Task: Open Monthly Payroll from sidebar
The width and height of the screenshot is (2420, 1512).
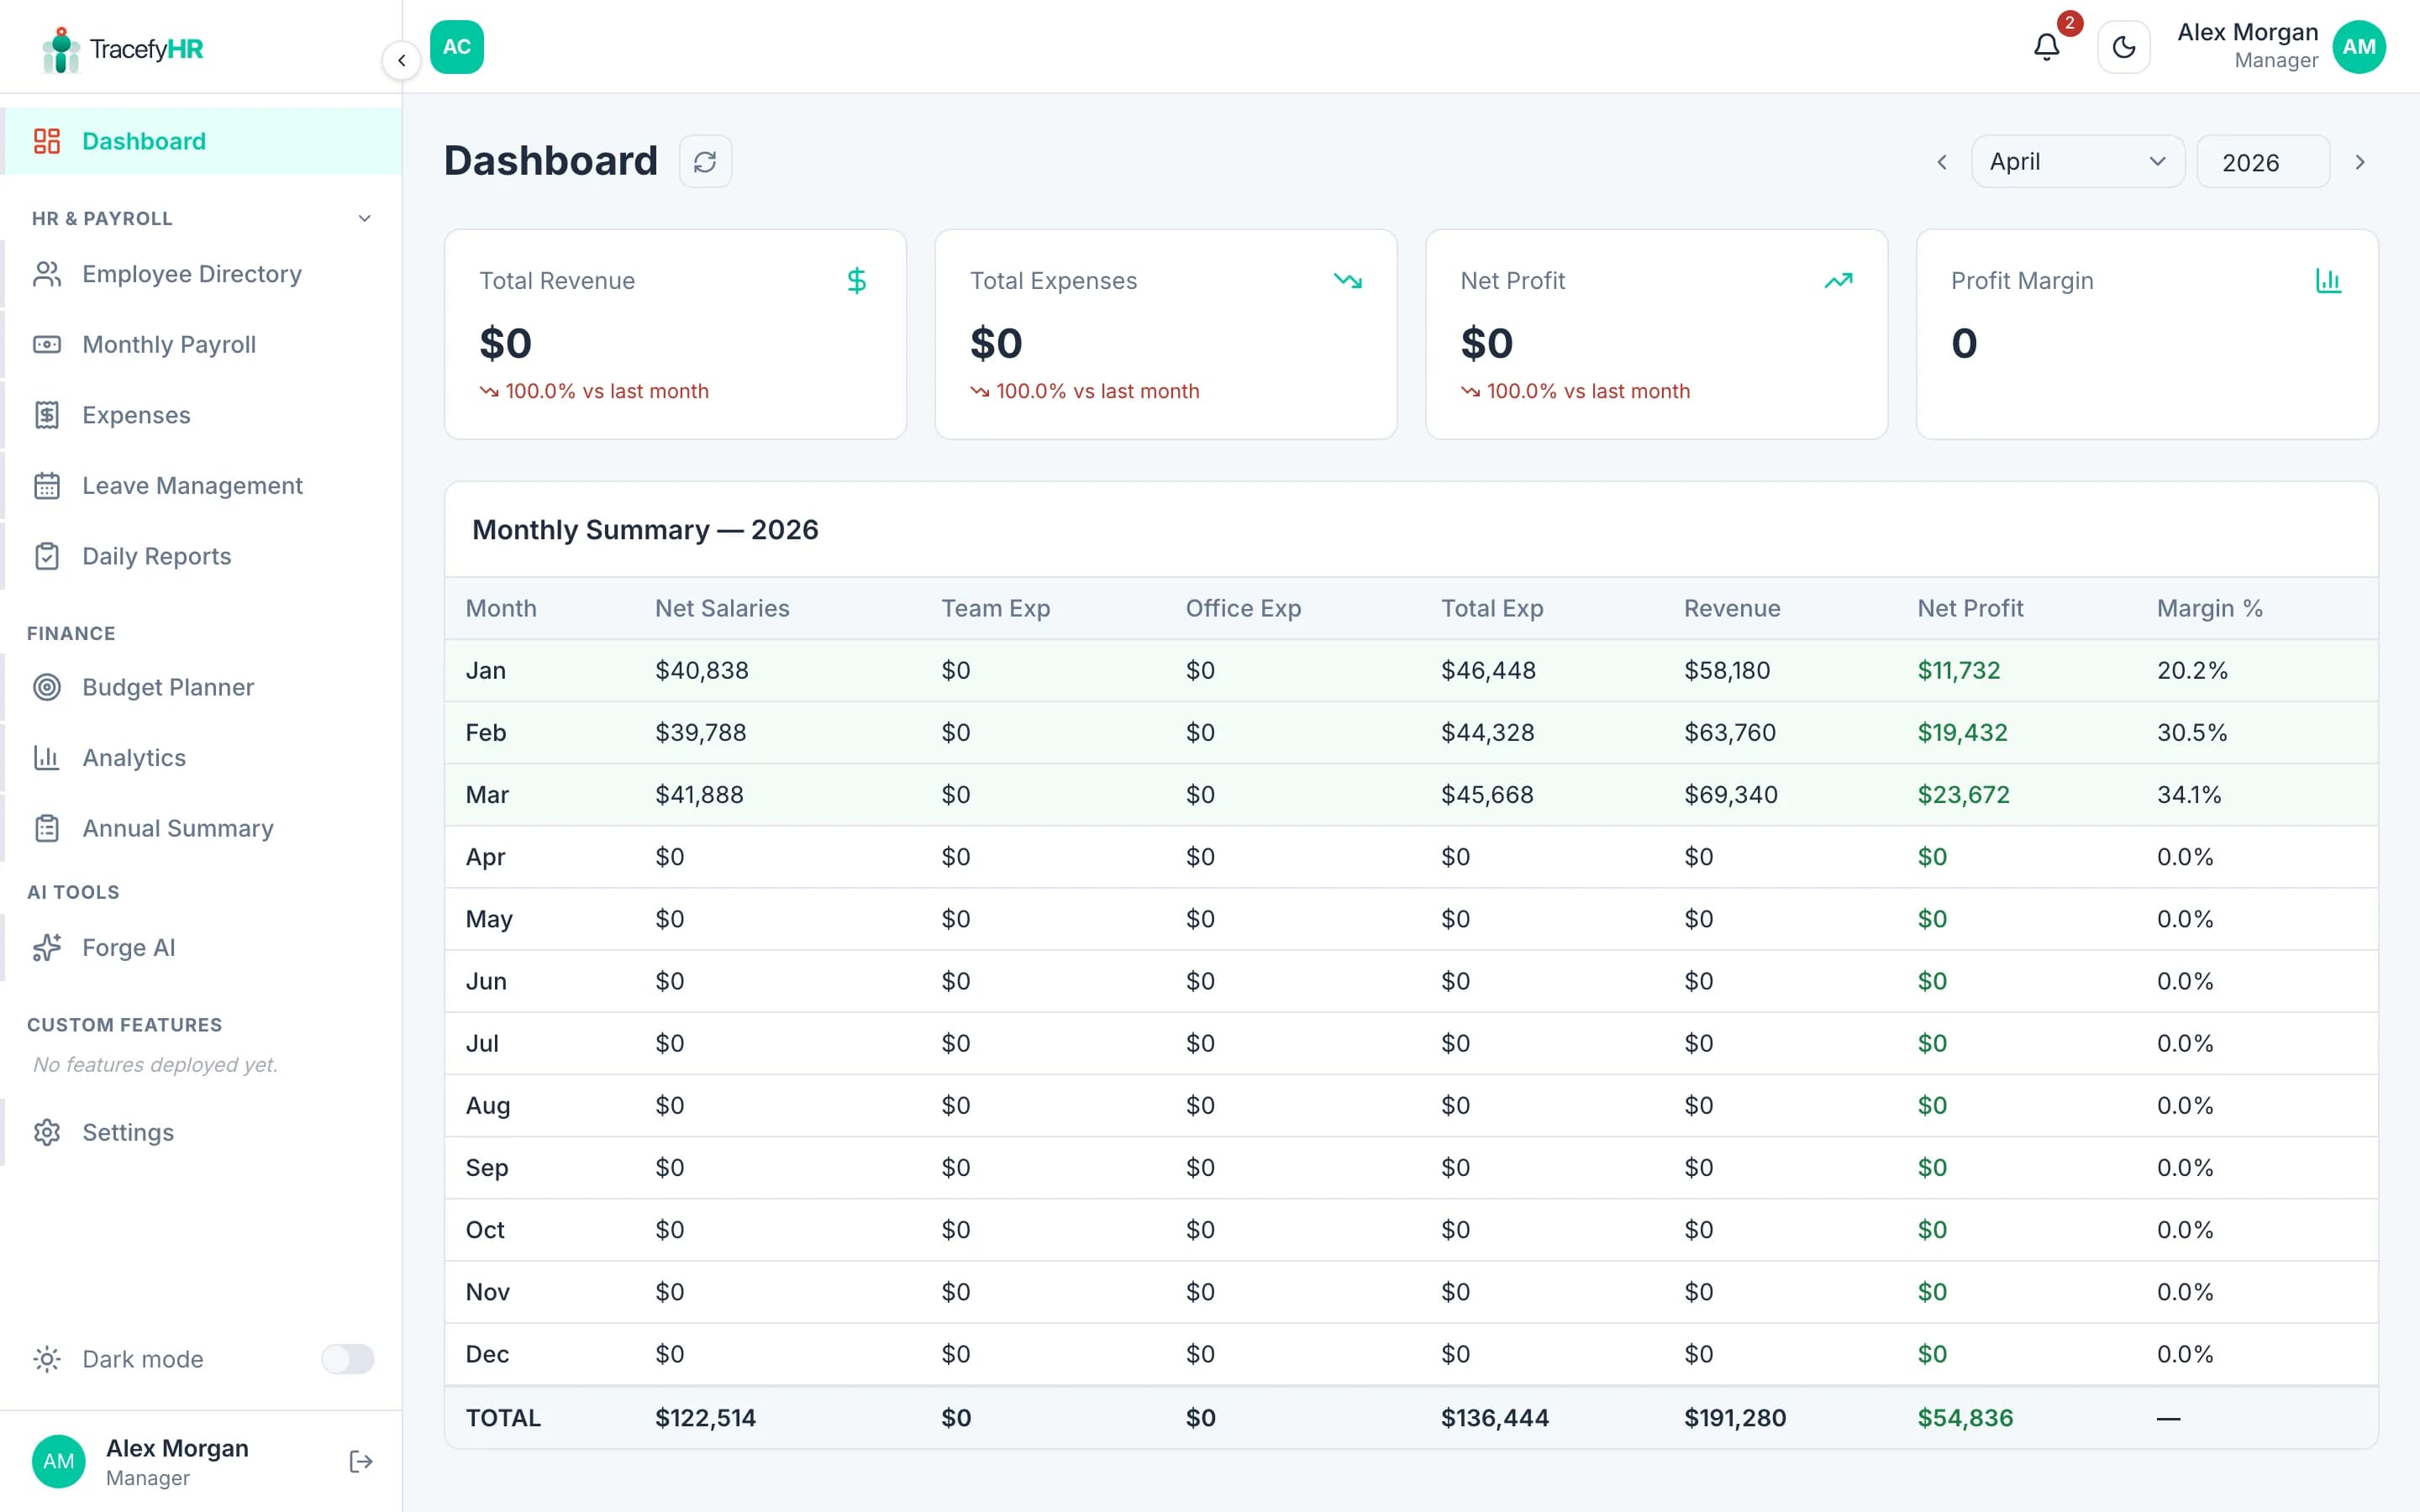Action: [x=168, y=344]
